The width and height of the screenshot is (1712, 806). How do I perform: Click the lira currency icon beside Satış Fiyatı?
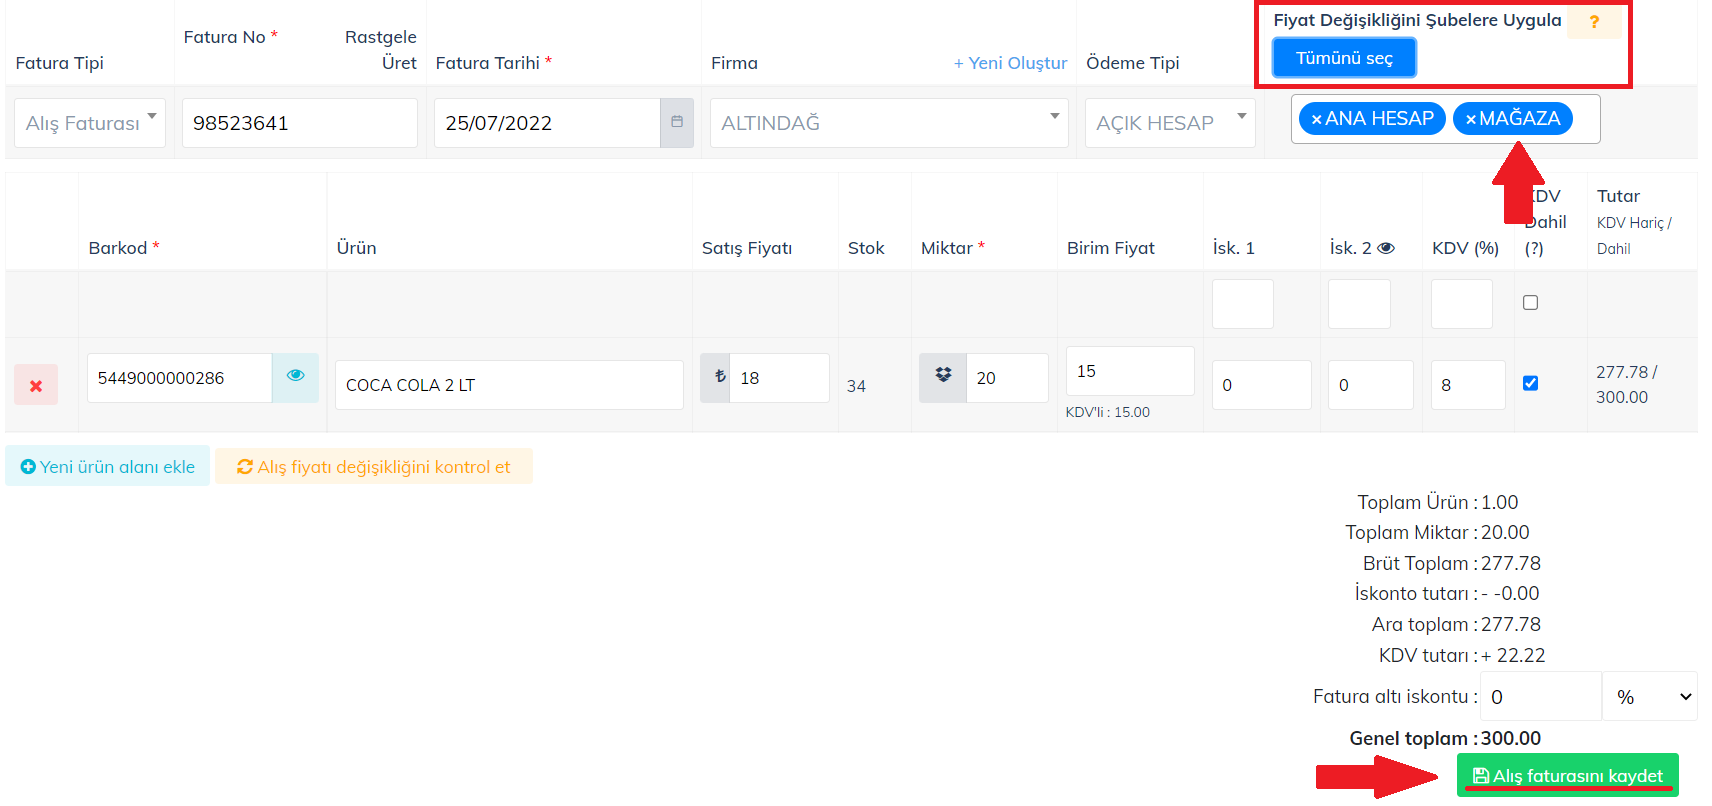(716, 378)
